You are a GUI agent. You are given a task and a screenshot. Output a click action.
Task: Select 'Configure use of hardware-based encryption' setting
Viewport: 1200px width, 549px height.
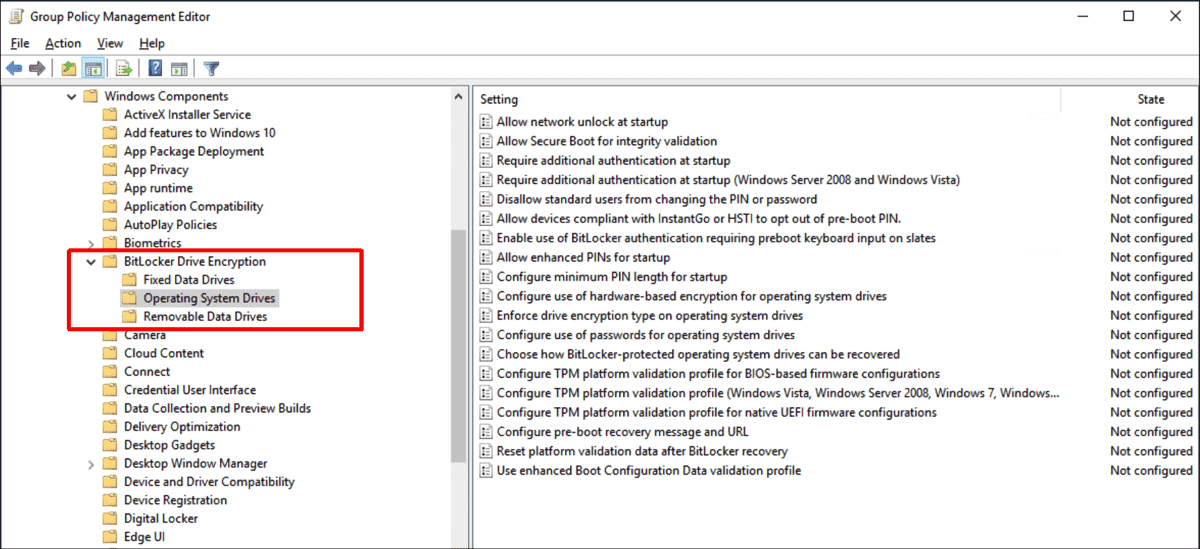click(x=691, y=296)
